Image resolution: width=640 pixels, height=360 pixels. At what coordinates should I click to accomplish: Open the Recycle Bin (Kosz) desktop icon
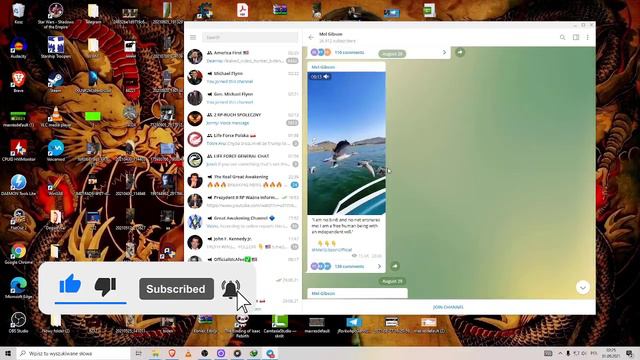pyautogui.click(x=18, y=13)
